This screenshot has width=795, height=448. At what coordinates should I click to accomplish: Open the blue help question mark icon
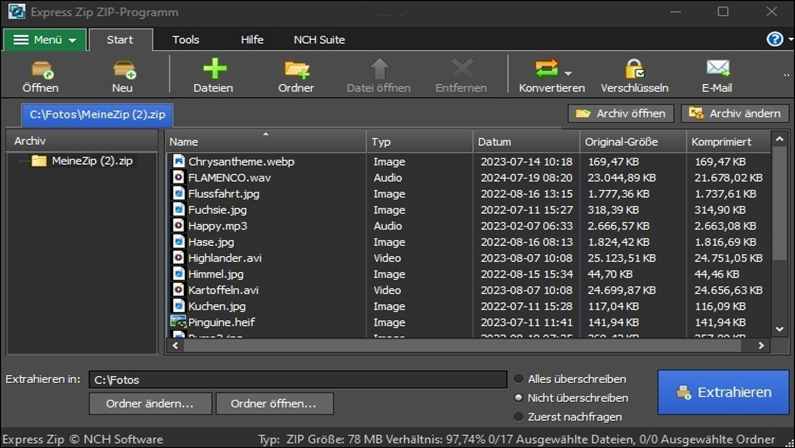pos(774,39)
